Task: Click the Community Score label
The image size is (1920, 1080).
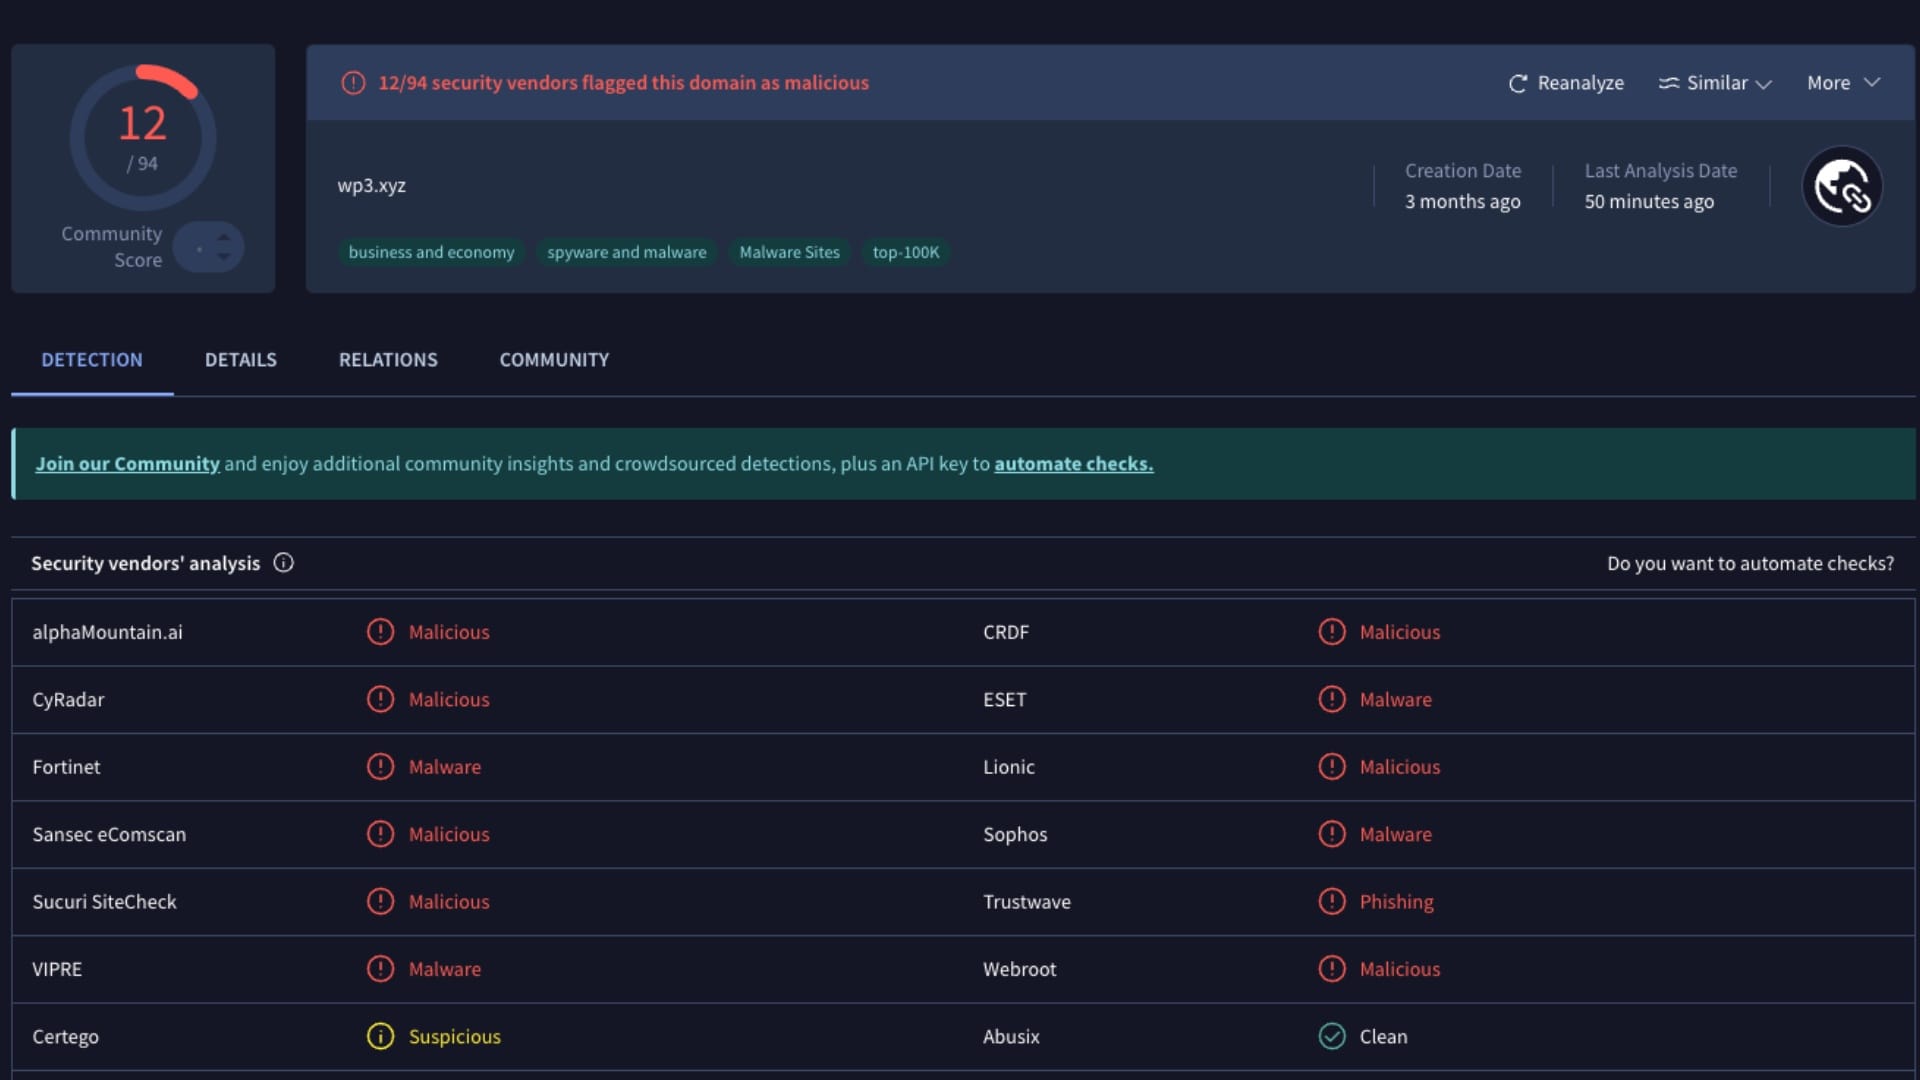Action: [111, 247]
